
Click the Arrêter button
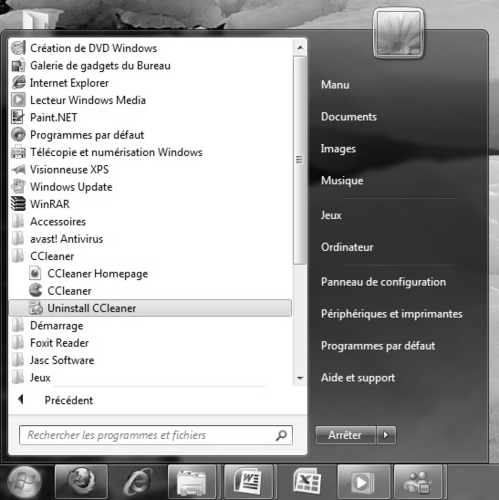345,435
